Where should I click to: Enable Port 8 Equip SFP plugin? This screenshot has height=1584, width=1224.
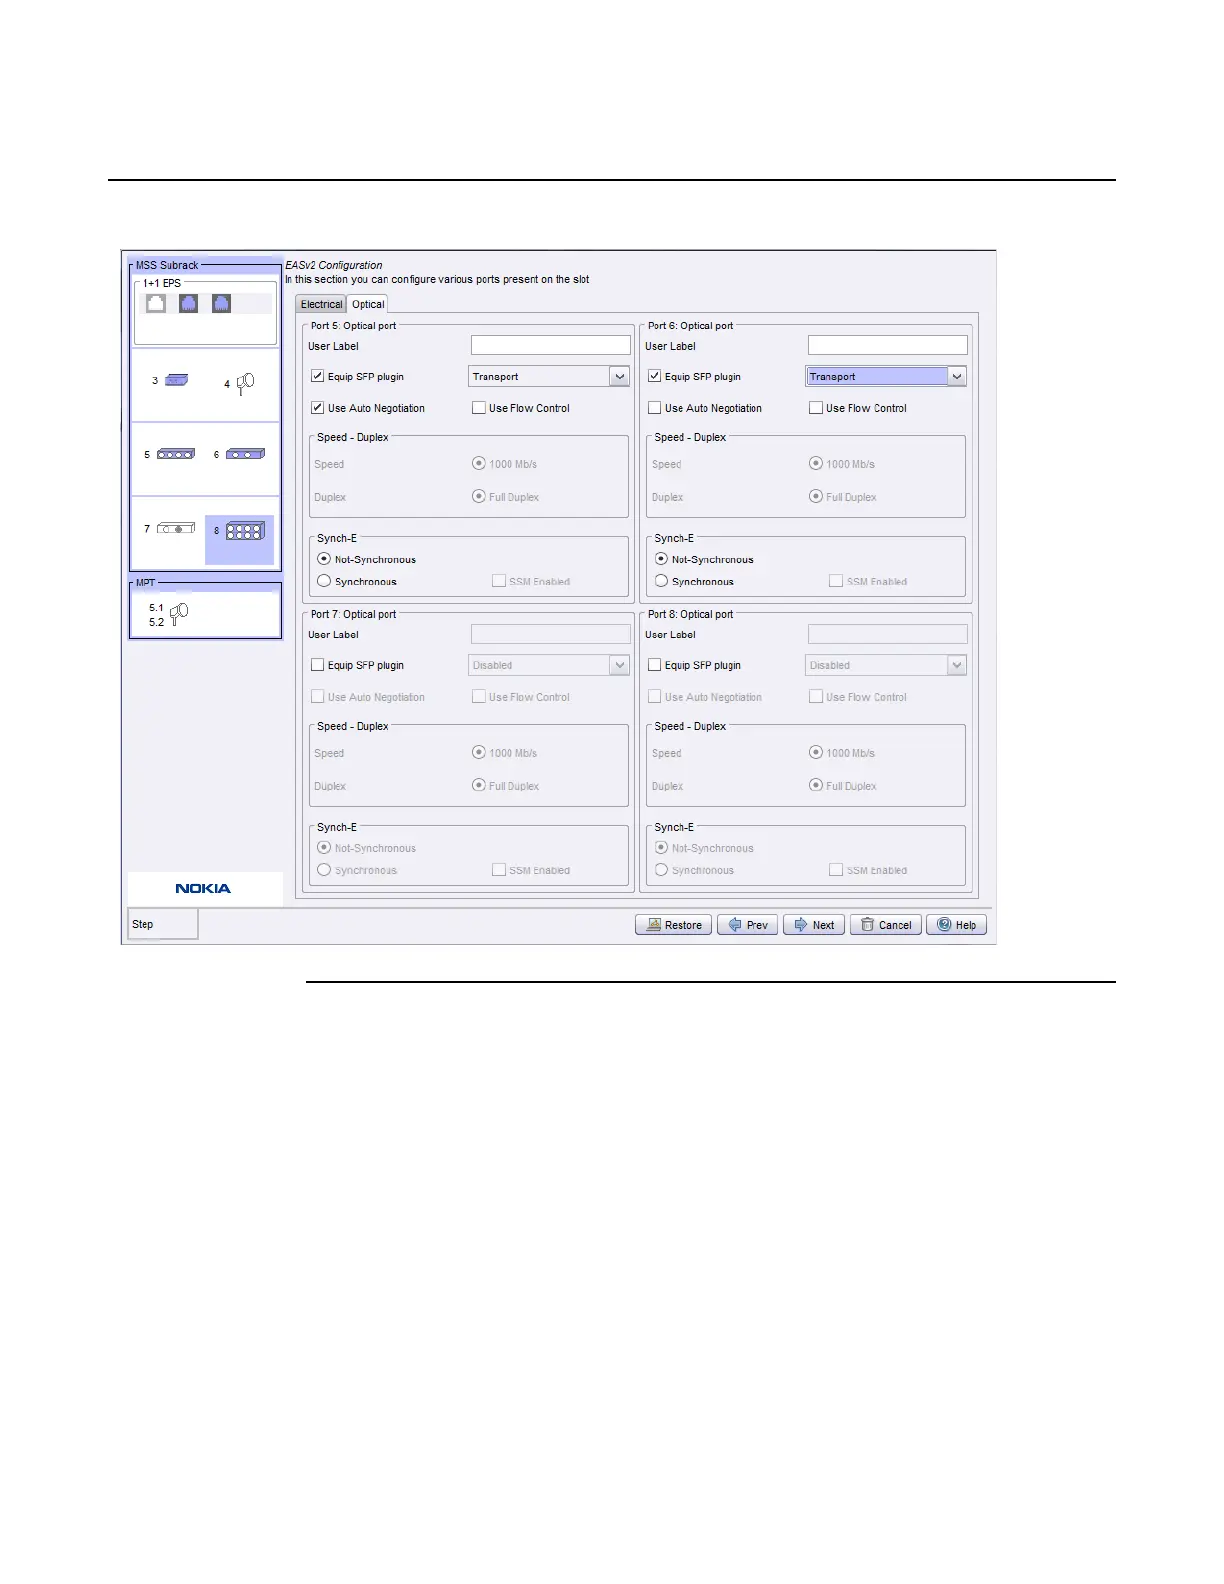654,665
